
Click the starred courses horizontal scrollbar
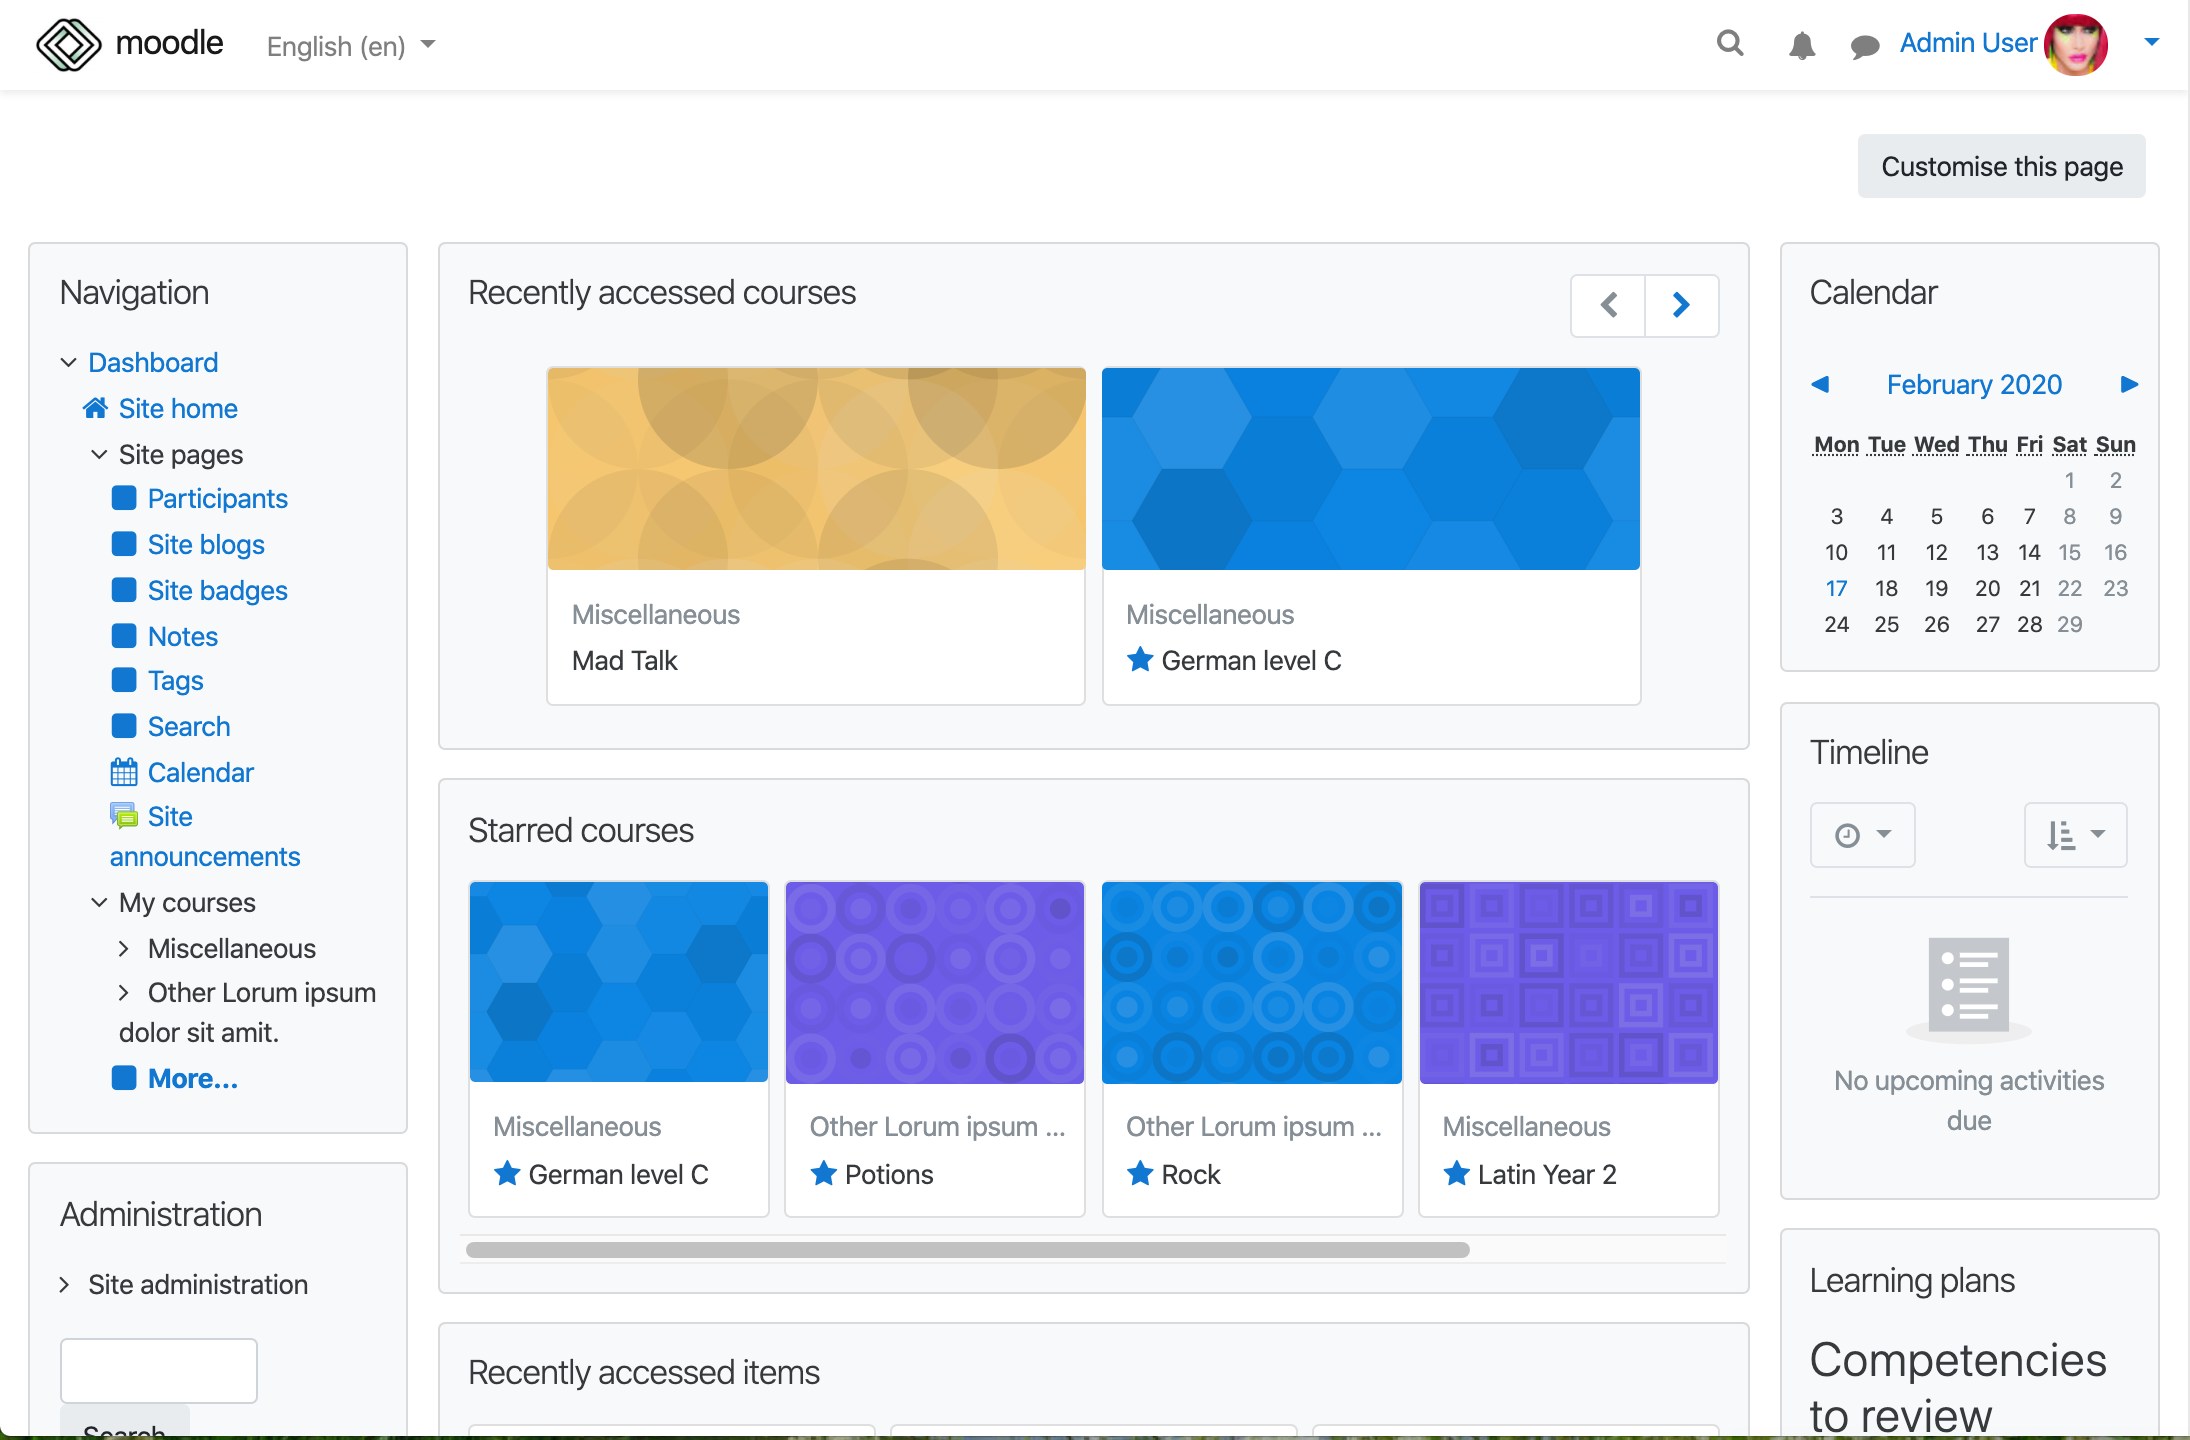[967, 1250]
